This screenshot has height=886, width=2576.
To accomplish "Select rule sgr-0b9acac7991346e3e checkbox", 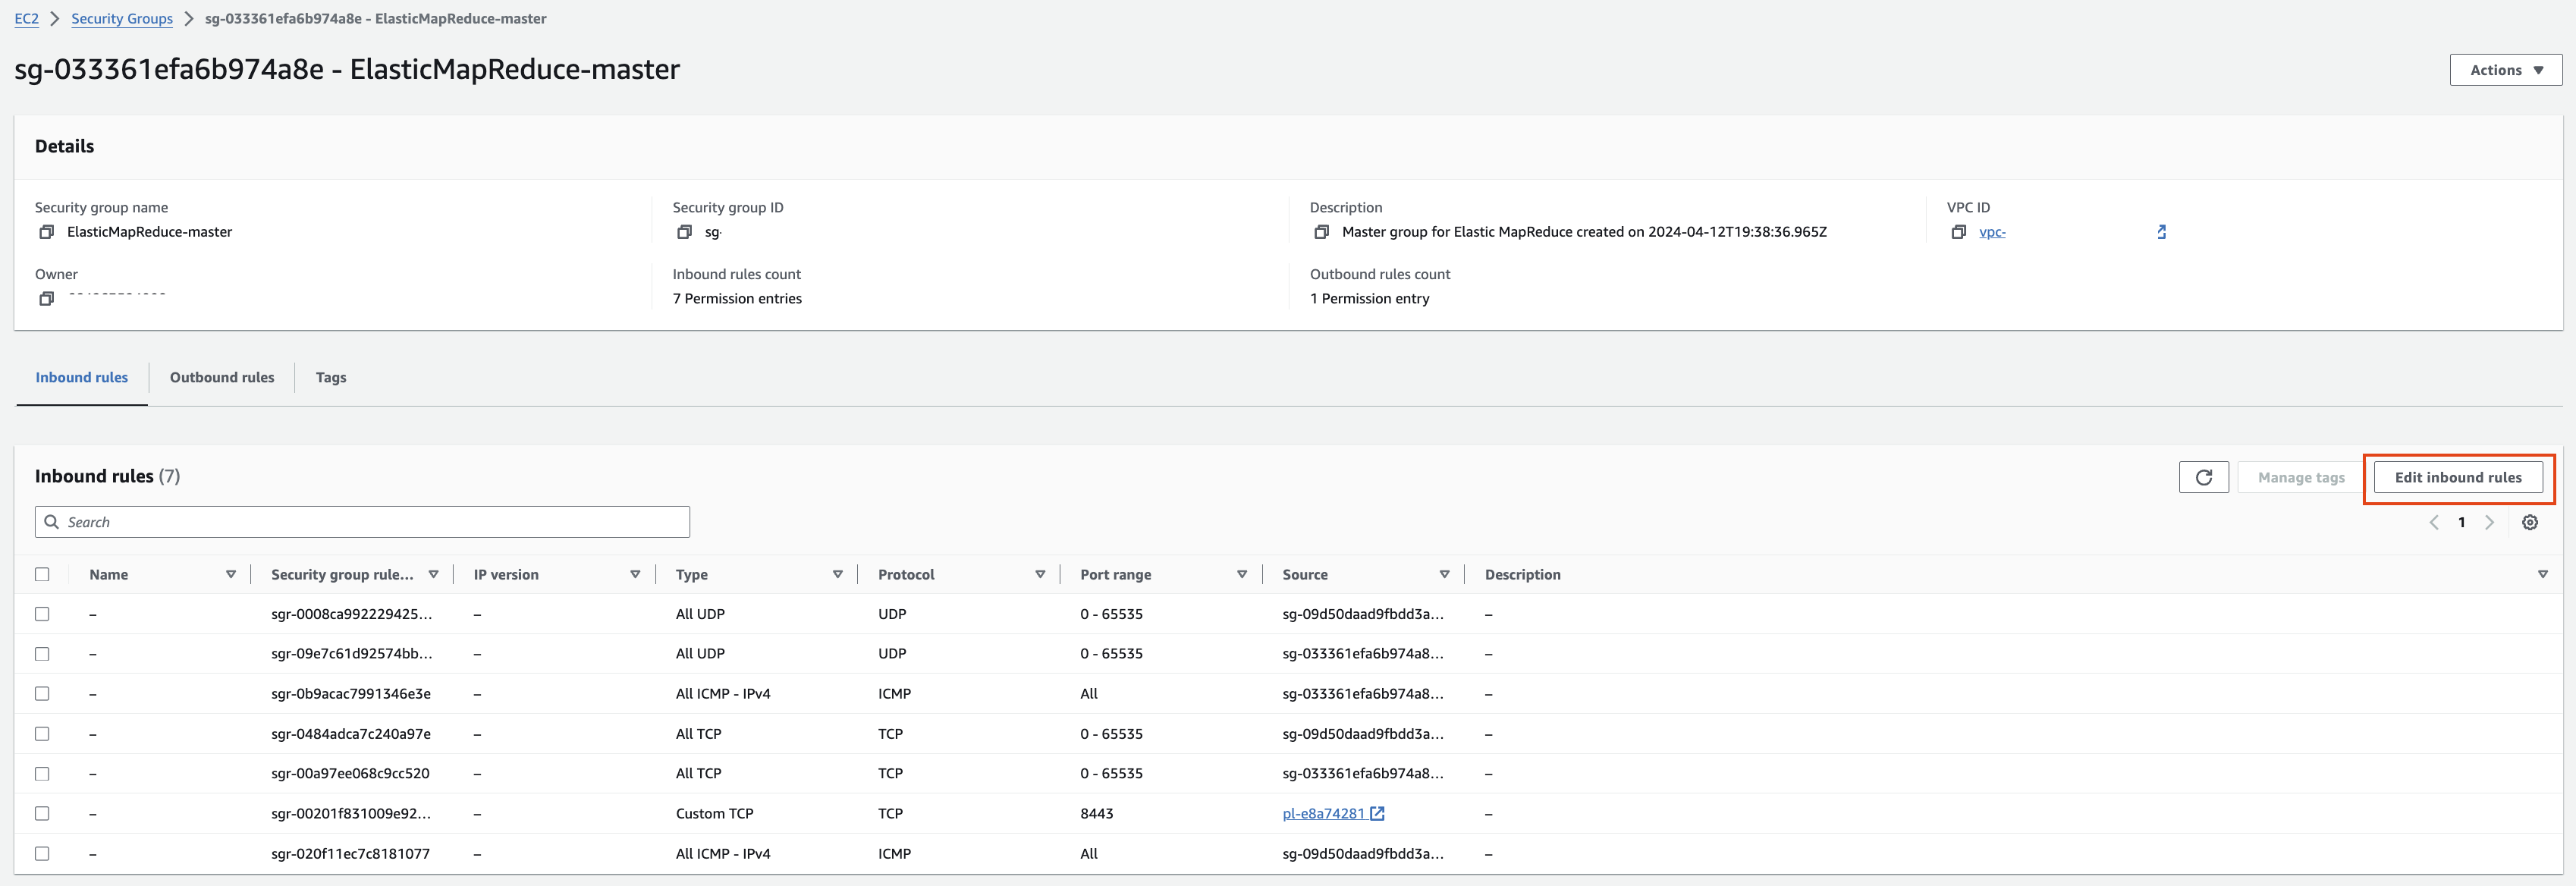I will tap(42, 693).
